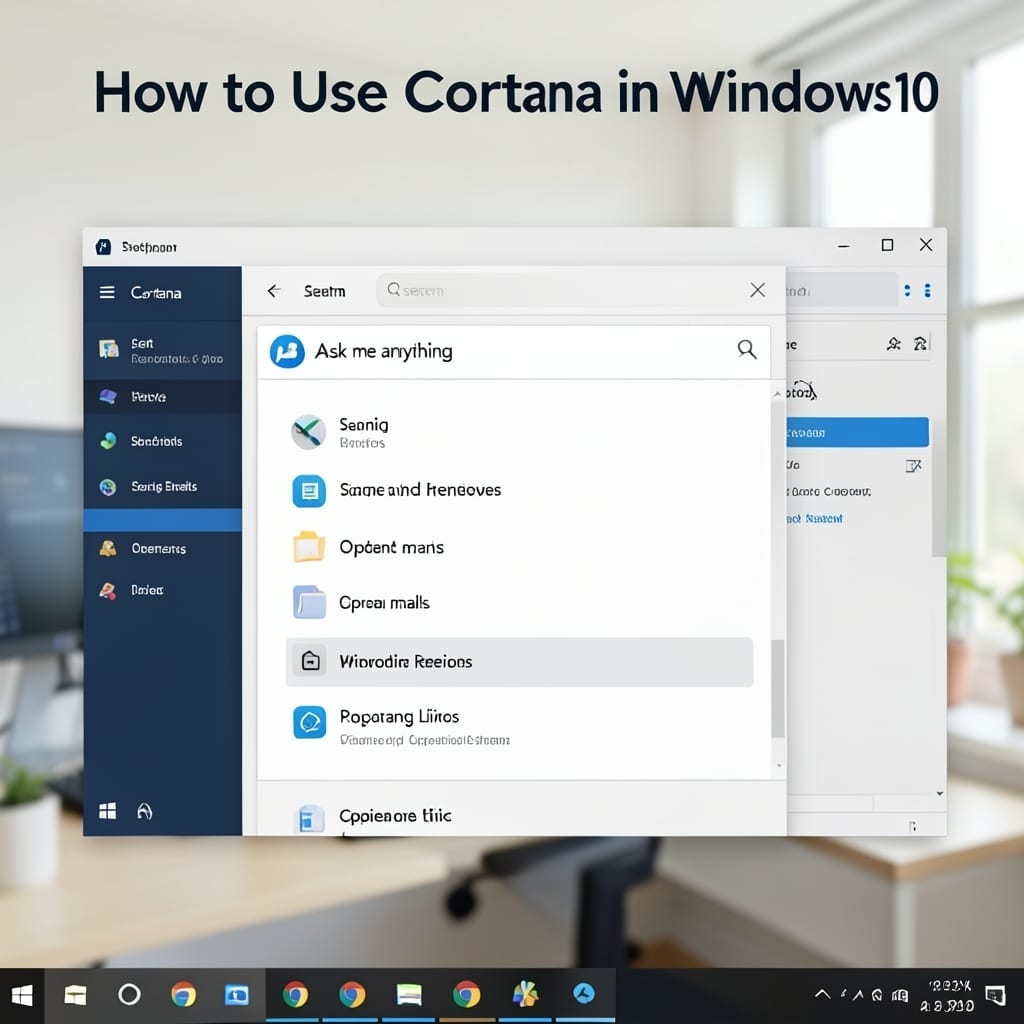Open File Explorer from the taskbar

[x=75, y=995]
